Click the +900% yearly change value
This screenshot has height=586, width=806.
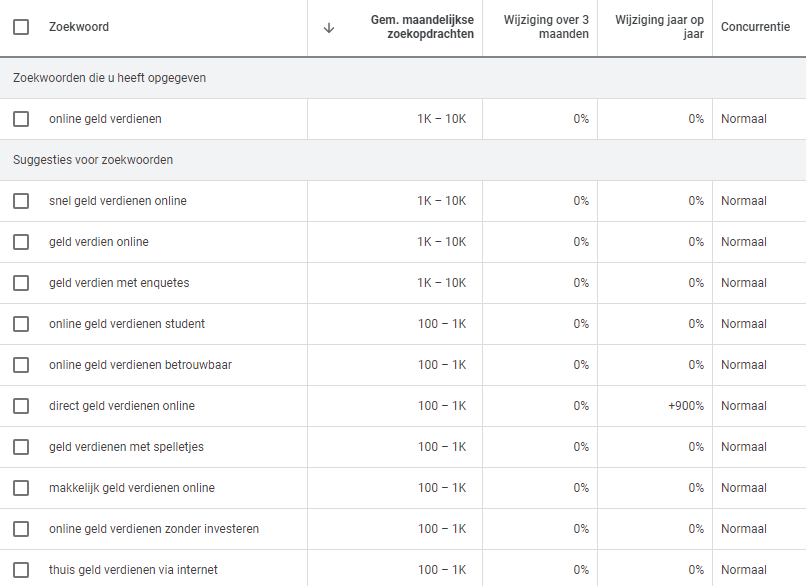point(686,406)
